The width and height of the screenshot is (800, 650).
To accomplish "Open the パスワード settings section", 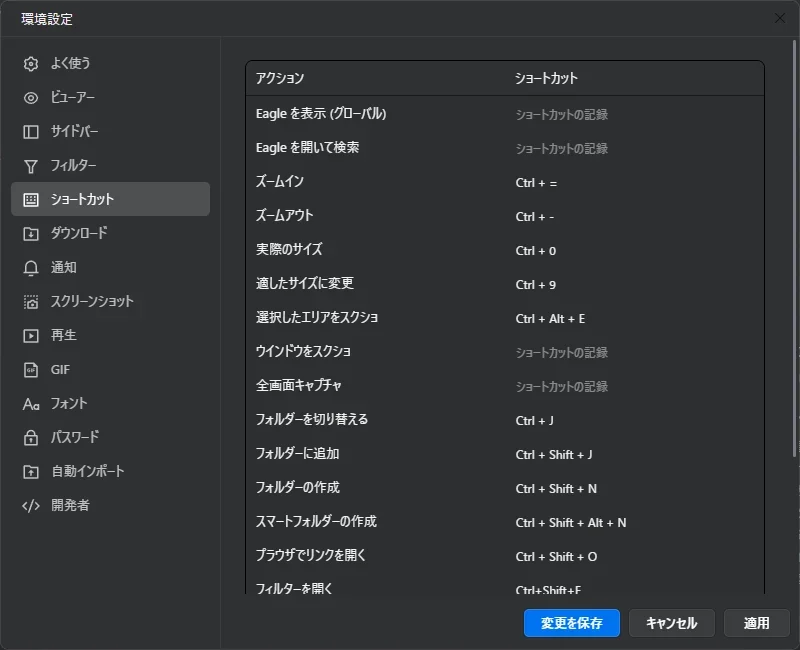I will [x=110, y=437].
